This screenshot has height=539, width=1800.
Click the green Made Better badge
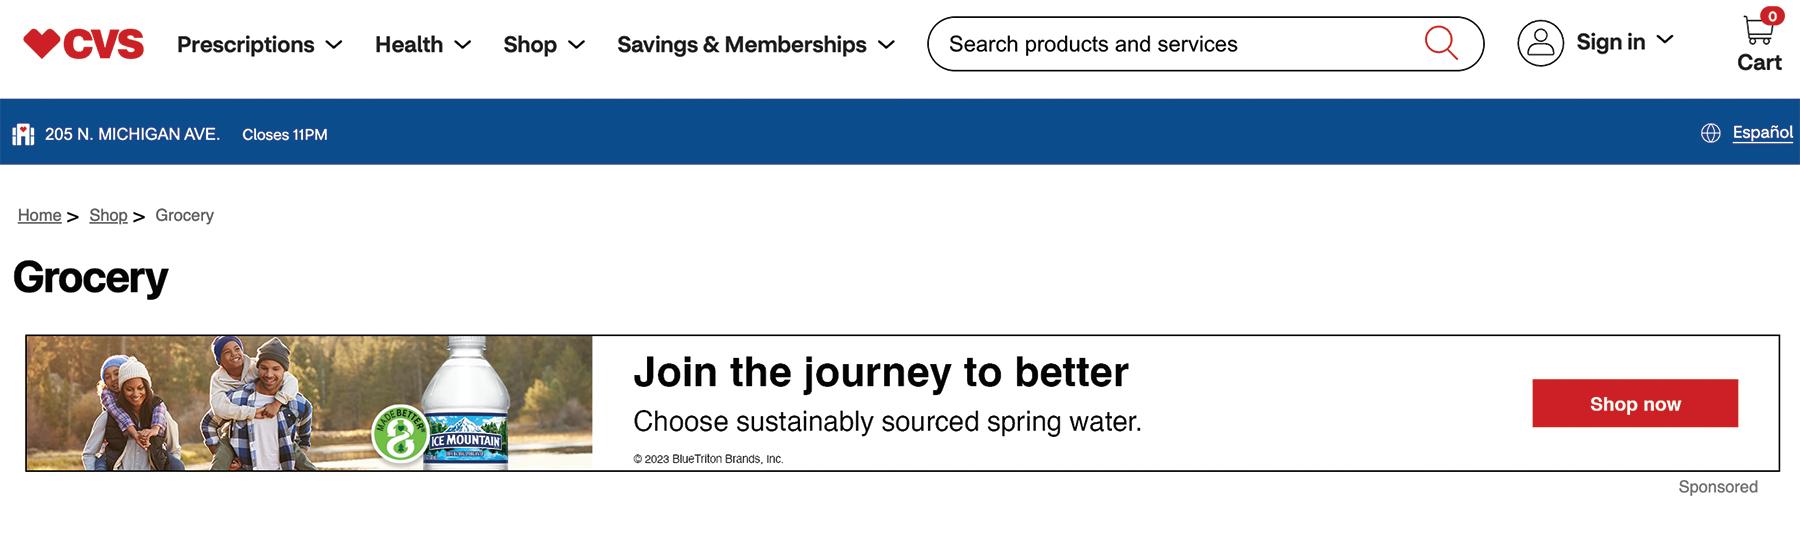coord(398,435)
